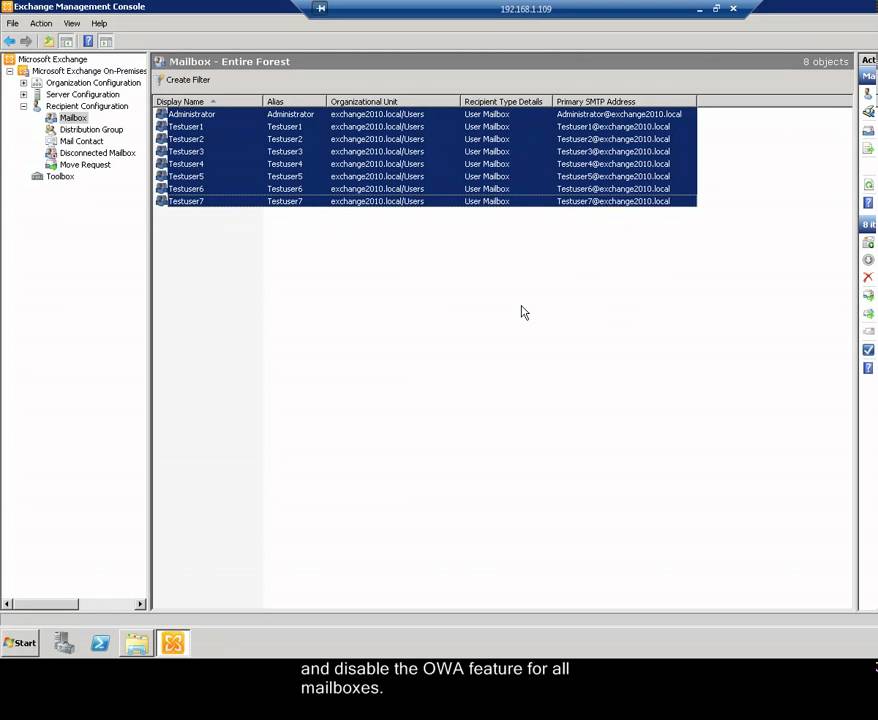This screenshot has width=878, height=720.
Task: Select Organization Configuration in the tree
Action: (94, 83)
